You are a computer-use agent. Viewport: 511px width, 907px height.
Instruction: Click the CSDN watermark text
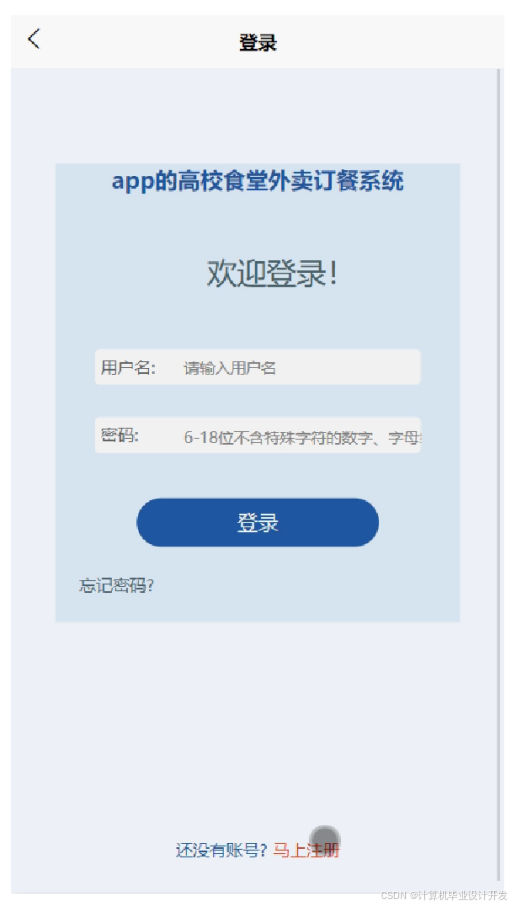point(393,895)
